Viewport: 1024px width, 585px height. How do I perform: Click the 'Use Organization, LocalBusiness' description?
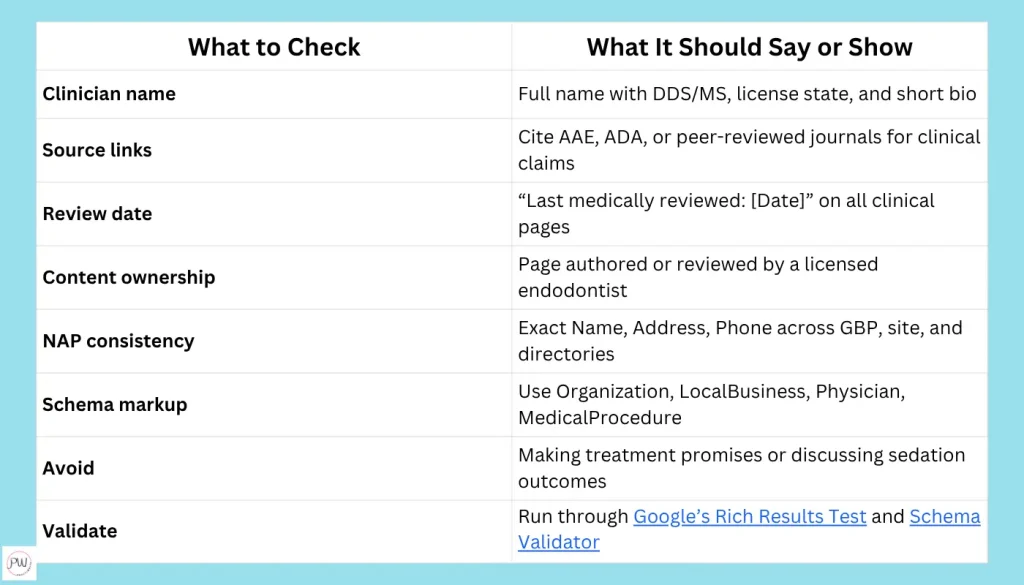(711, 404)
